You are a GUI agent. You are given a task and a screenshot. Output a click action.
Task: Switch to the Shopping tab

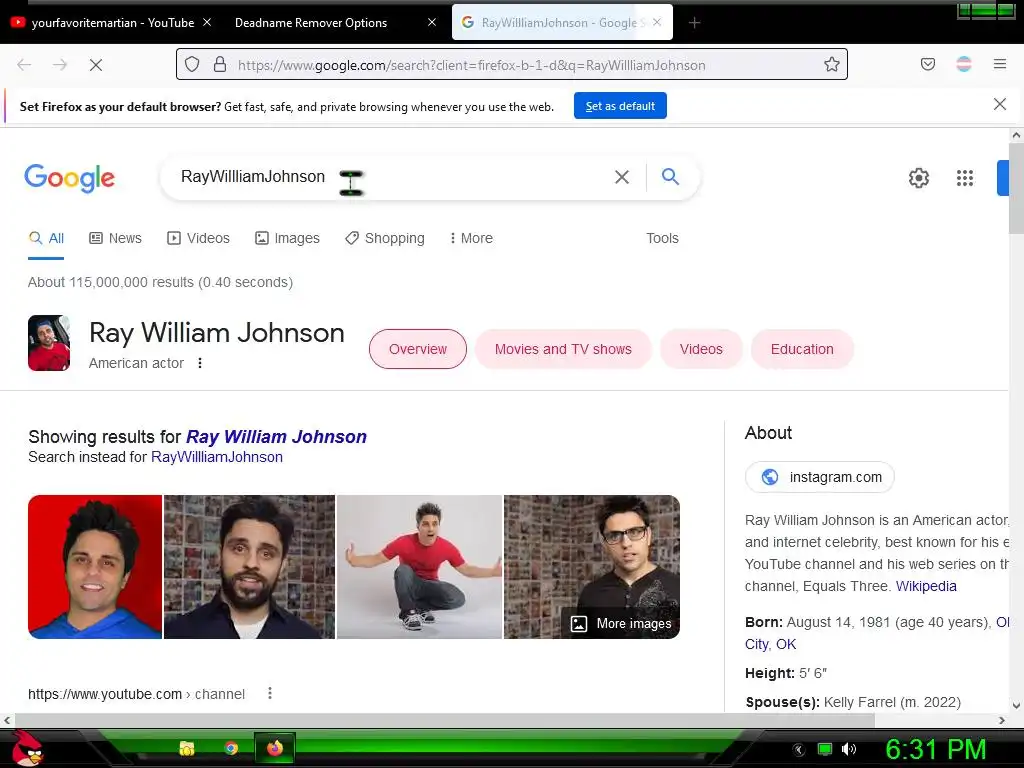click(x=385, y=238)
